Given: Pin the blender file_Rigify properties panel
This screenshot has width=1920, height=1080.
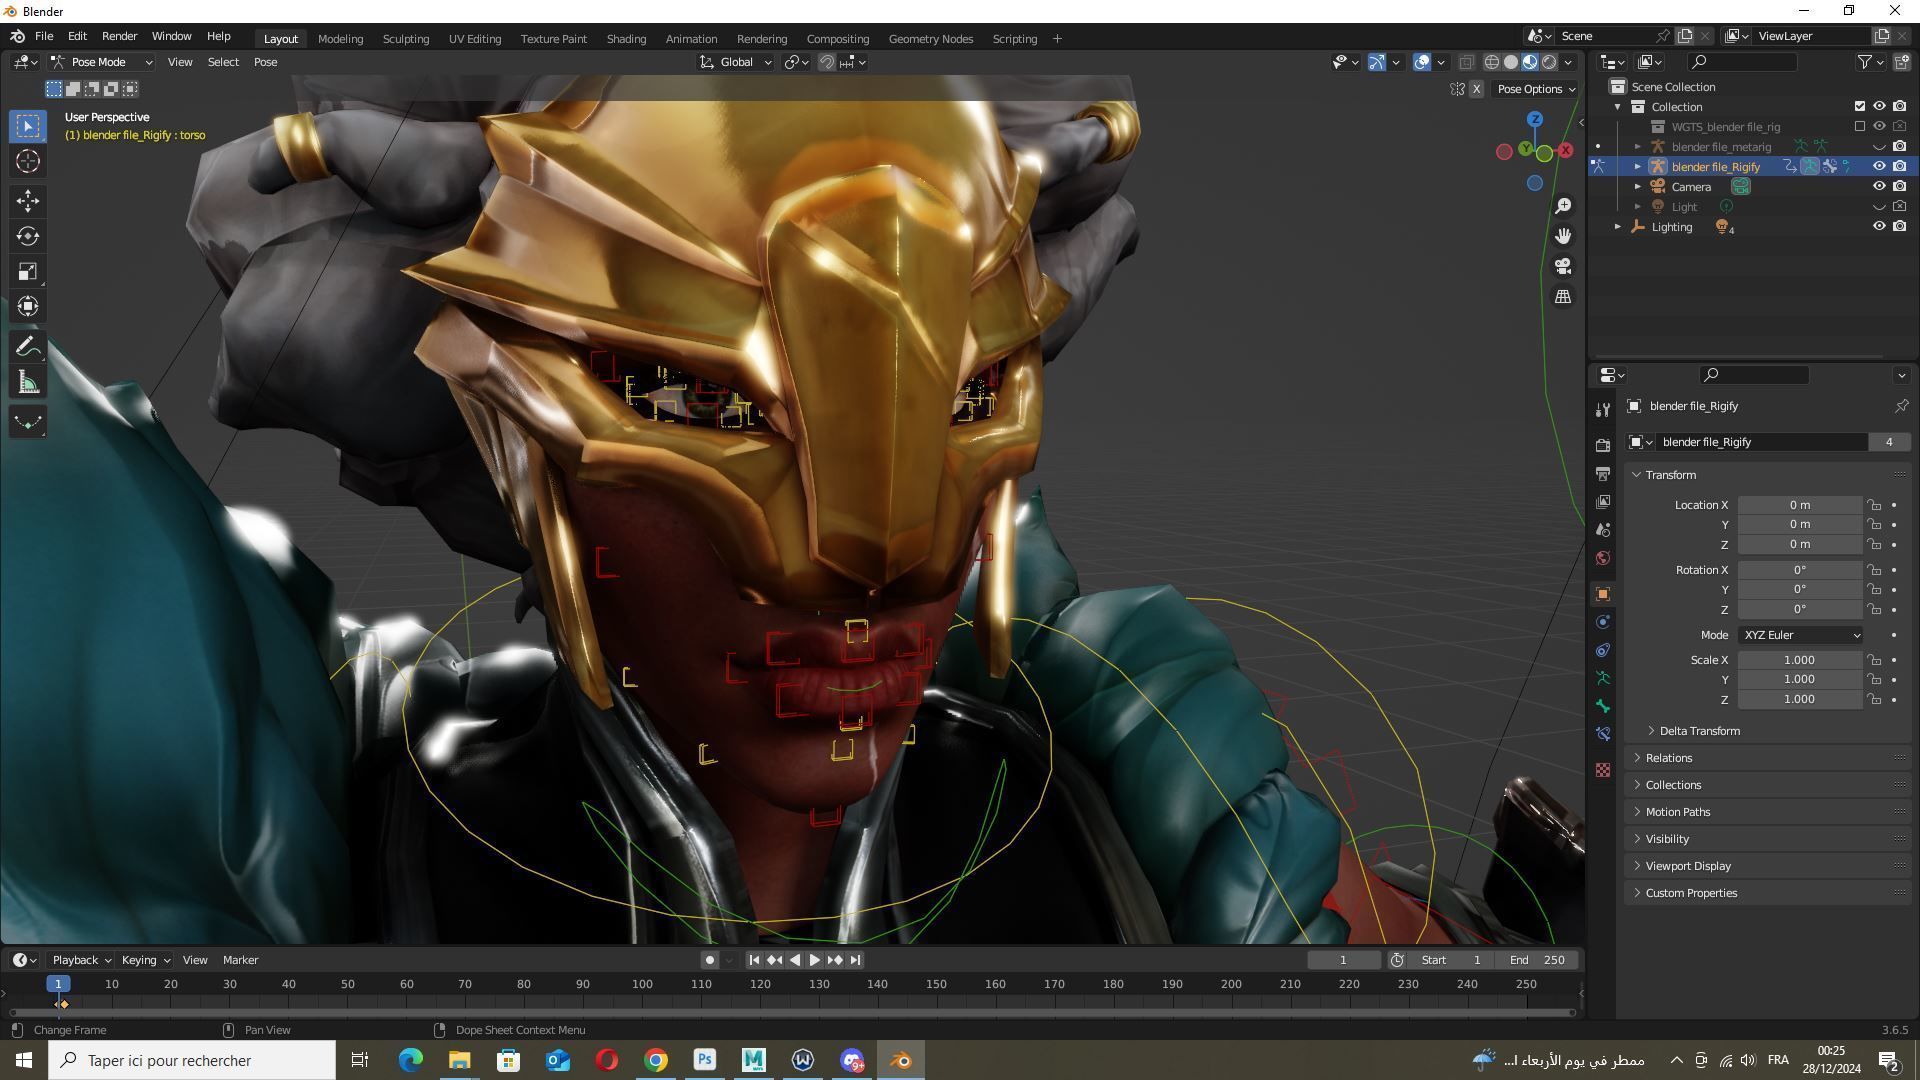Looking at the screenshot, I should pyautogui.click(x=1901, y=406).
